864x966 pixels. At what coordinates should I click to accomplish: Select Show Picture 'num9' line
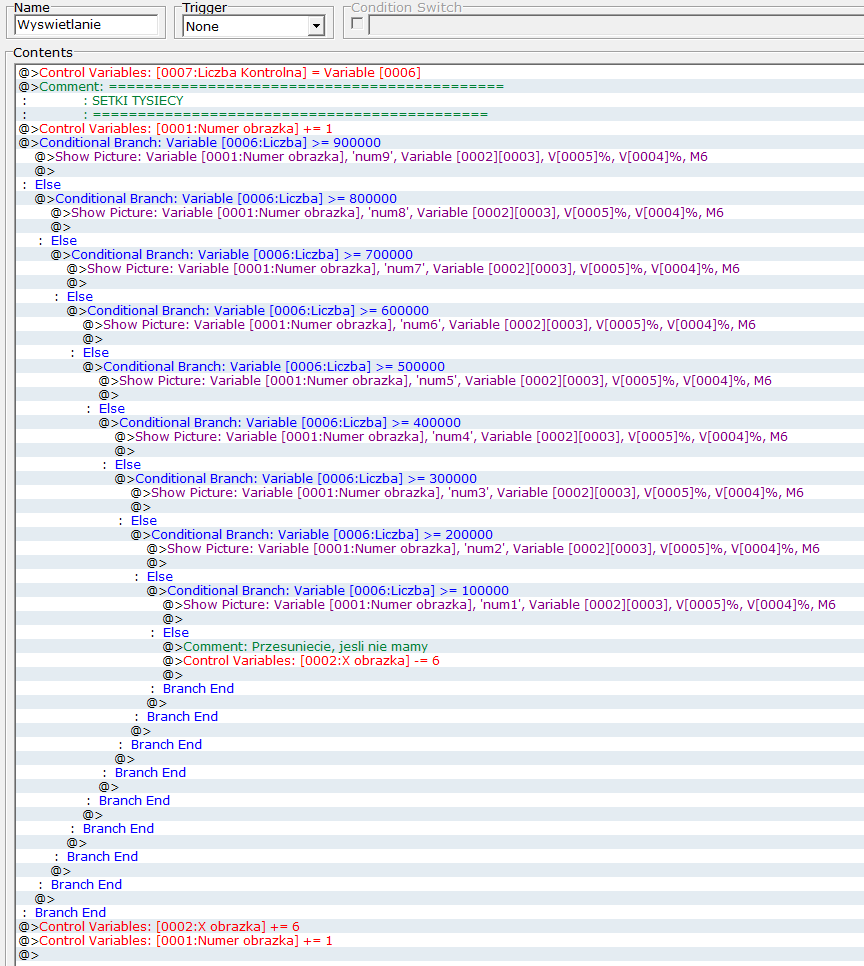tap(371, 156)
